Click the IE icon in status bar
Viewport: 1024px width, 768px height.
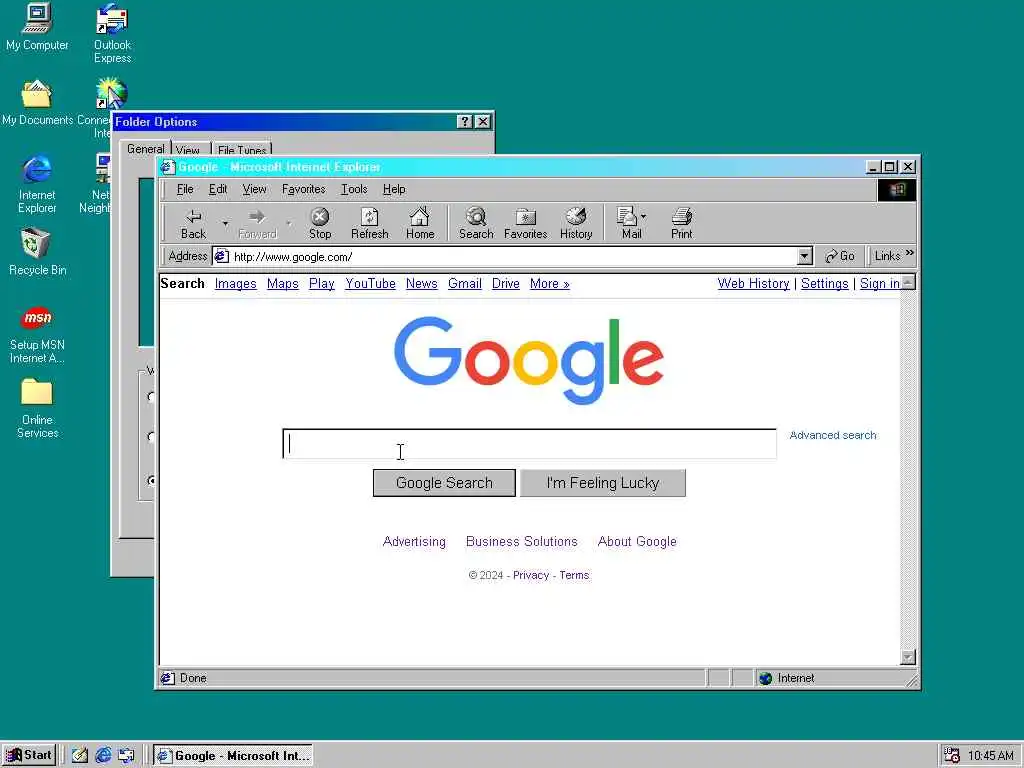point(168,678)
